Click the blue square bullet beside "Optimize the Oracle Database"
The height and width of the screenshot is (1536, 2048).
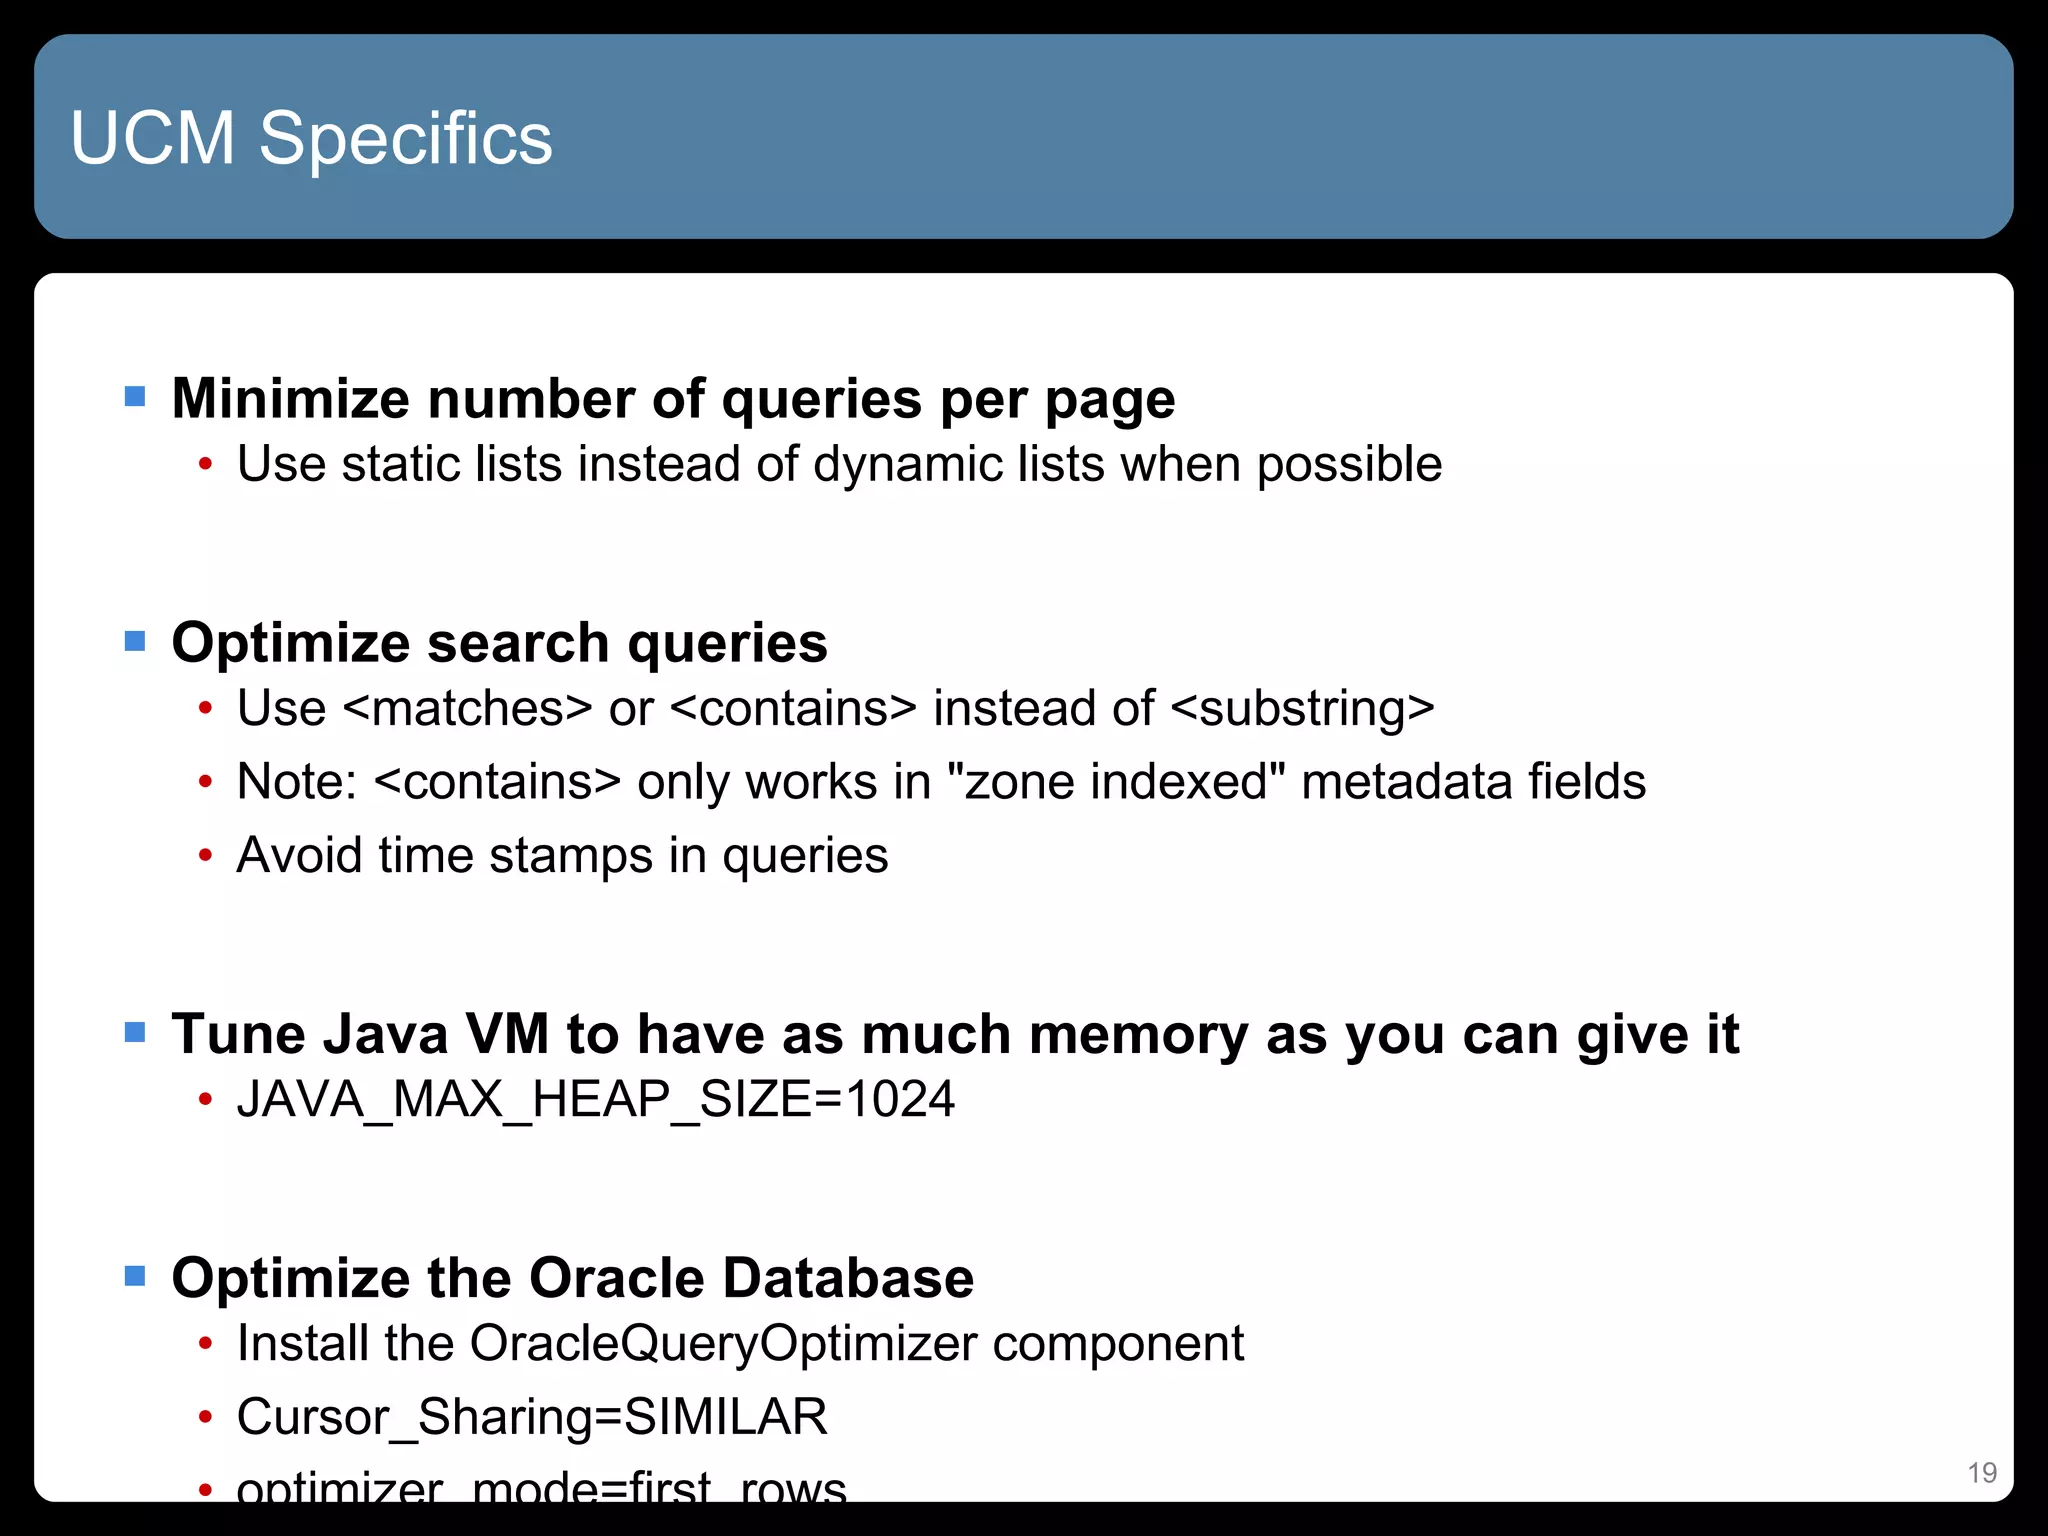(135, 1276)
